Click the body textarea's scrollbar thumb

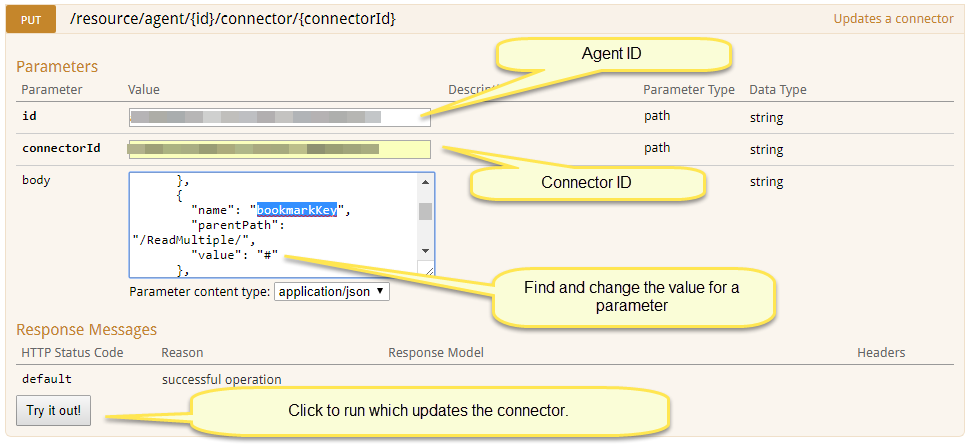pyautogui.click(x=425, y=212)
